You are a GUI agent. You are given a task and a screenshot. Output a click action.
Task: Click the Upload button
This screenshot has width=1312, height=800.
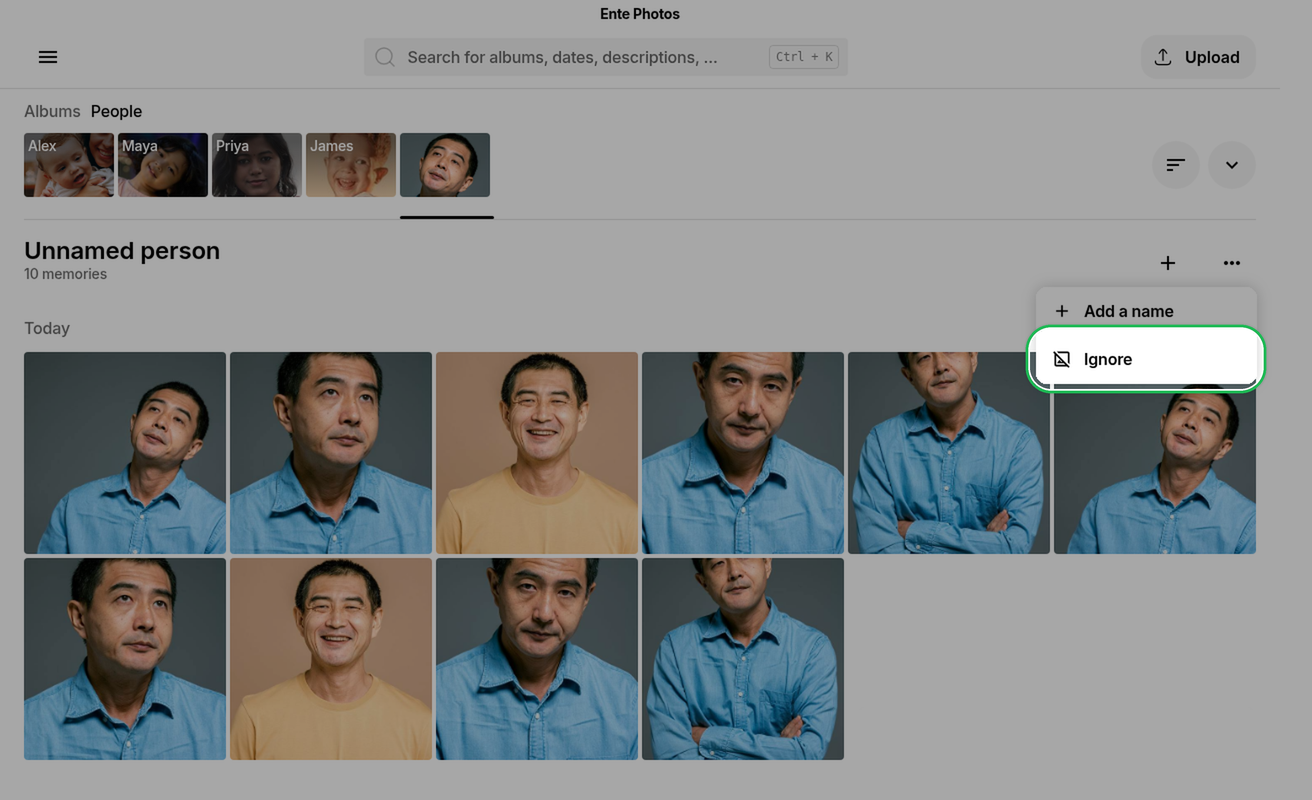[1198, 57]
